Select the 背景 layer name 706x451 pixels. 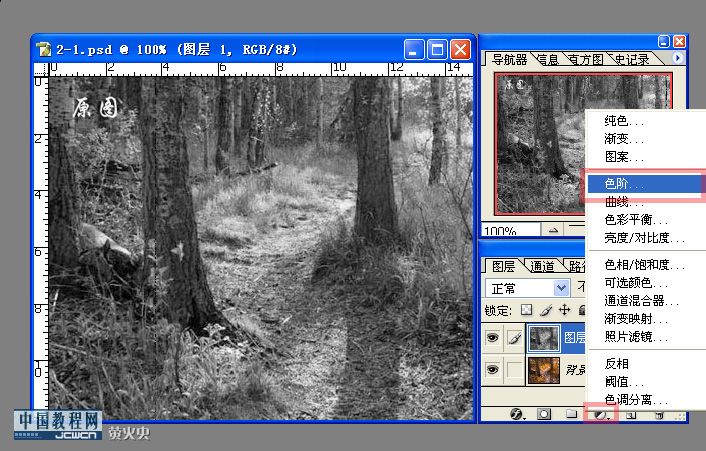(575, 370)
